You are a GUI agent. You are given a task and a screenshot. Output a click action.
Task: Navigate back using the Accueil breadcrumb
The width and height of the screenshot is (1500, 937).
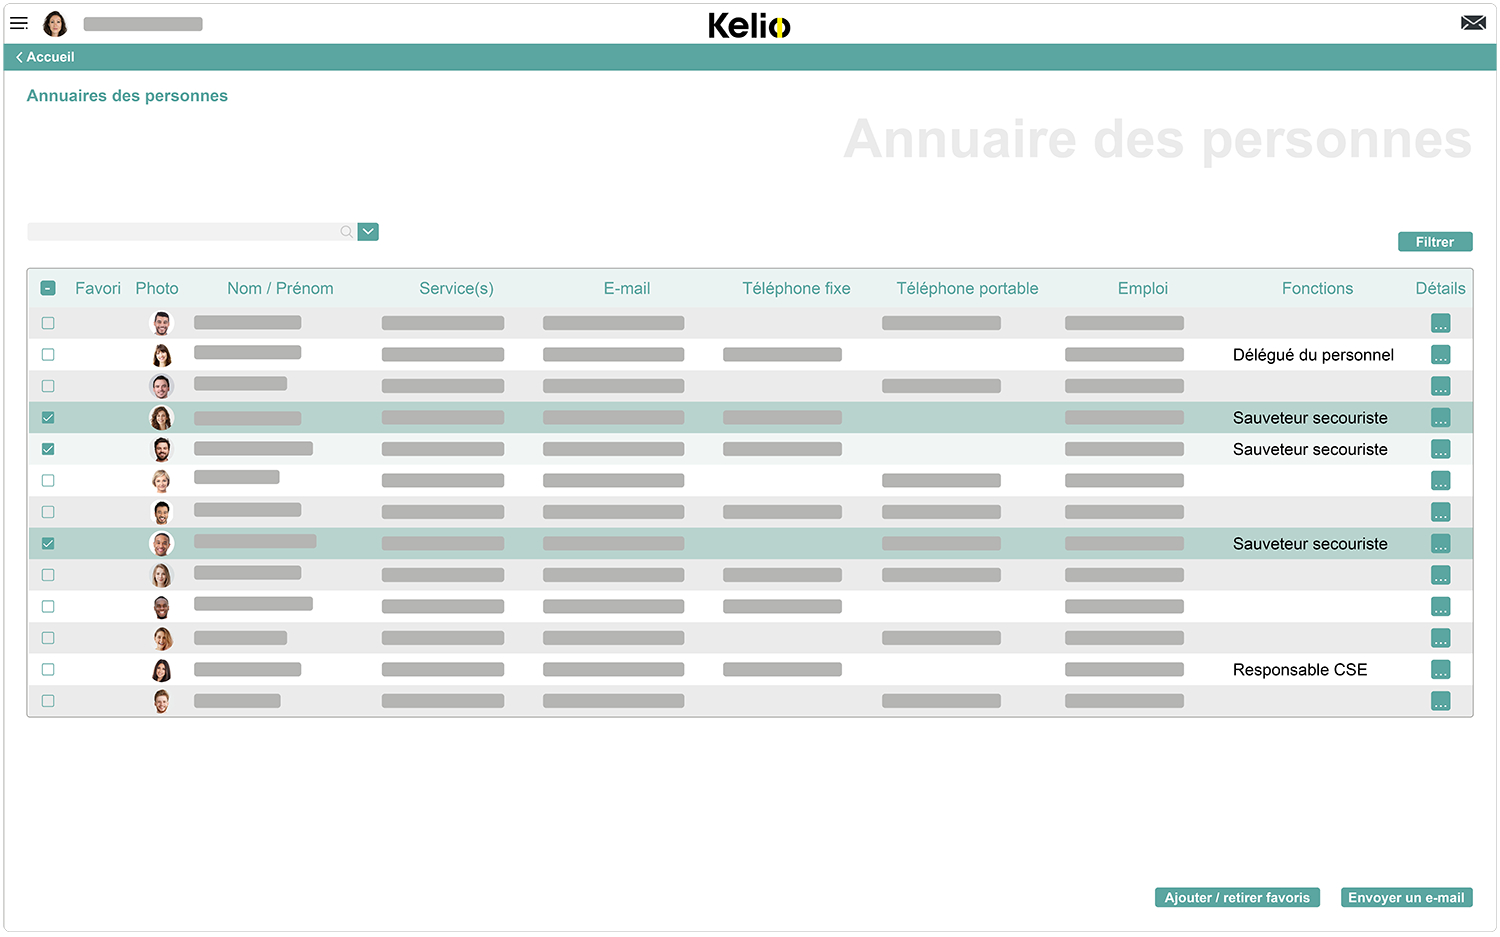(48, 57)
